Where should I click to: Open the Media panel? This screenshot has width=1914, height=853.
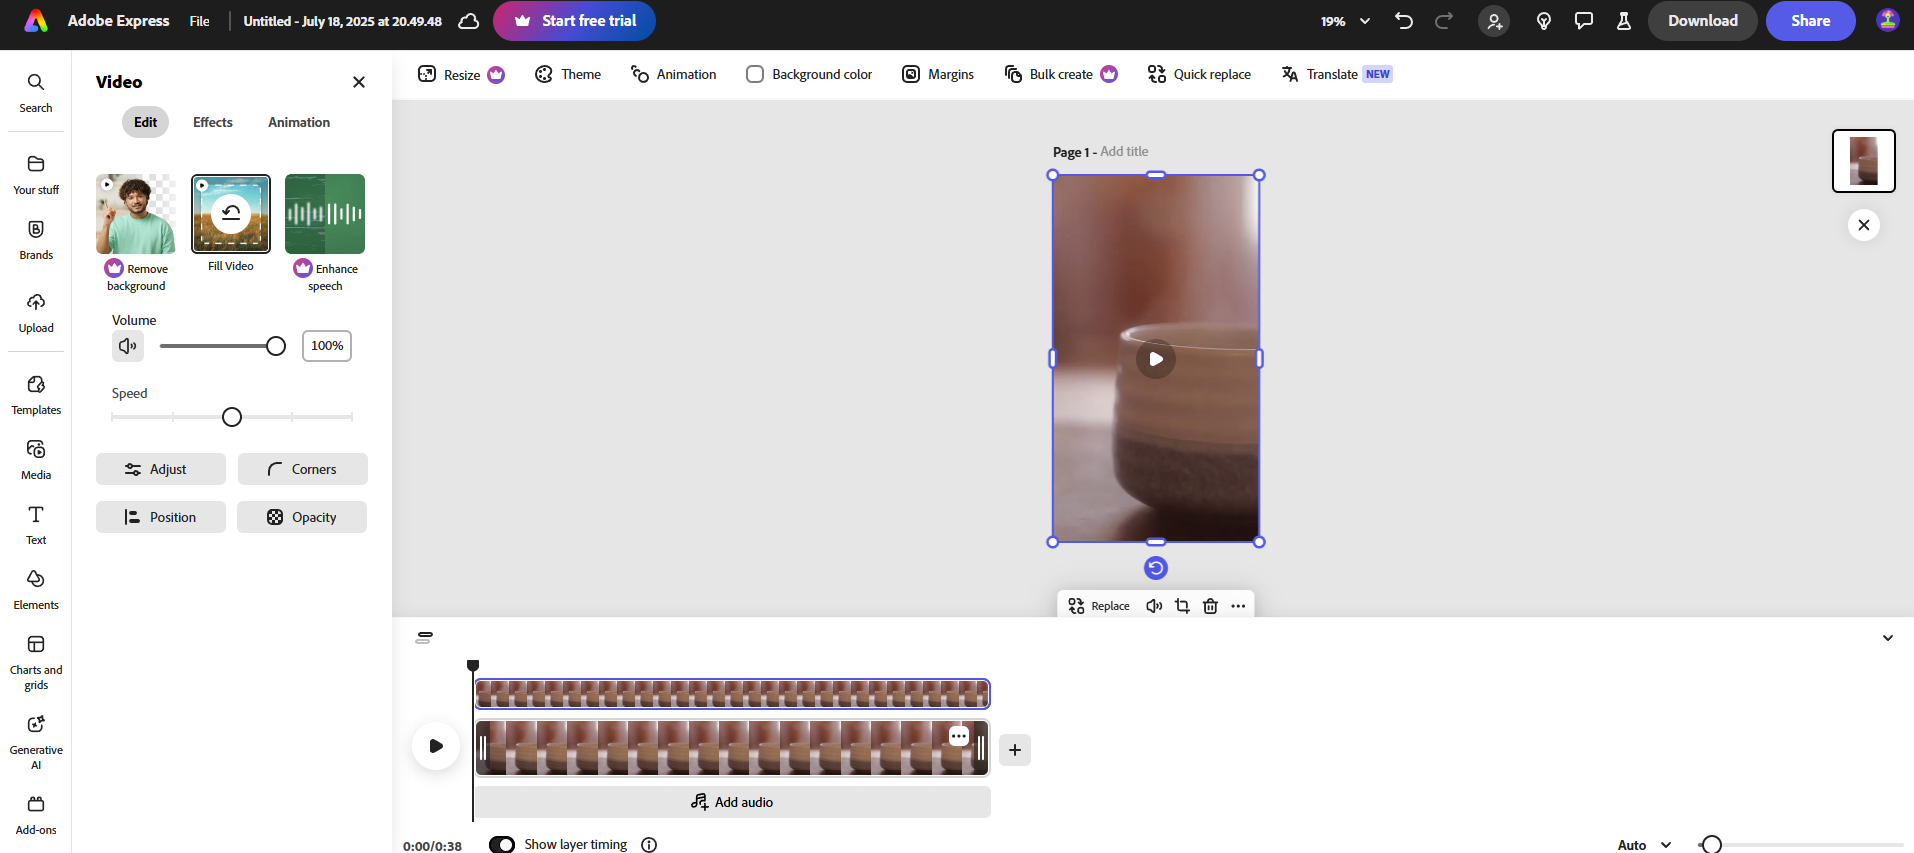[x=36, y=460]
